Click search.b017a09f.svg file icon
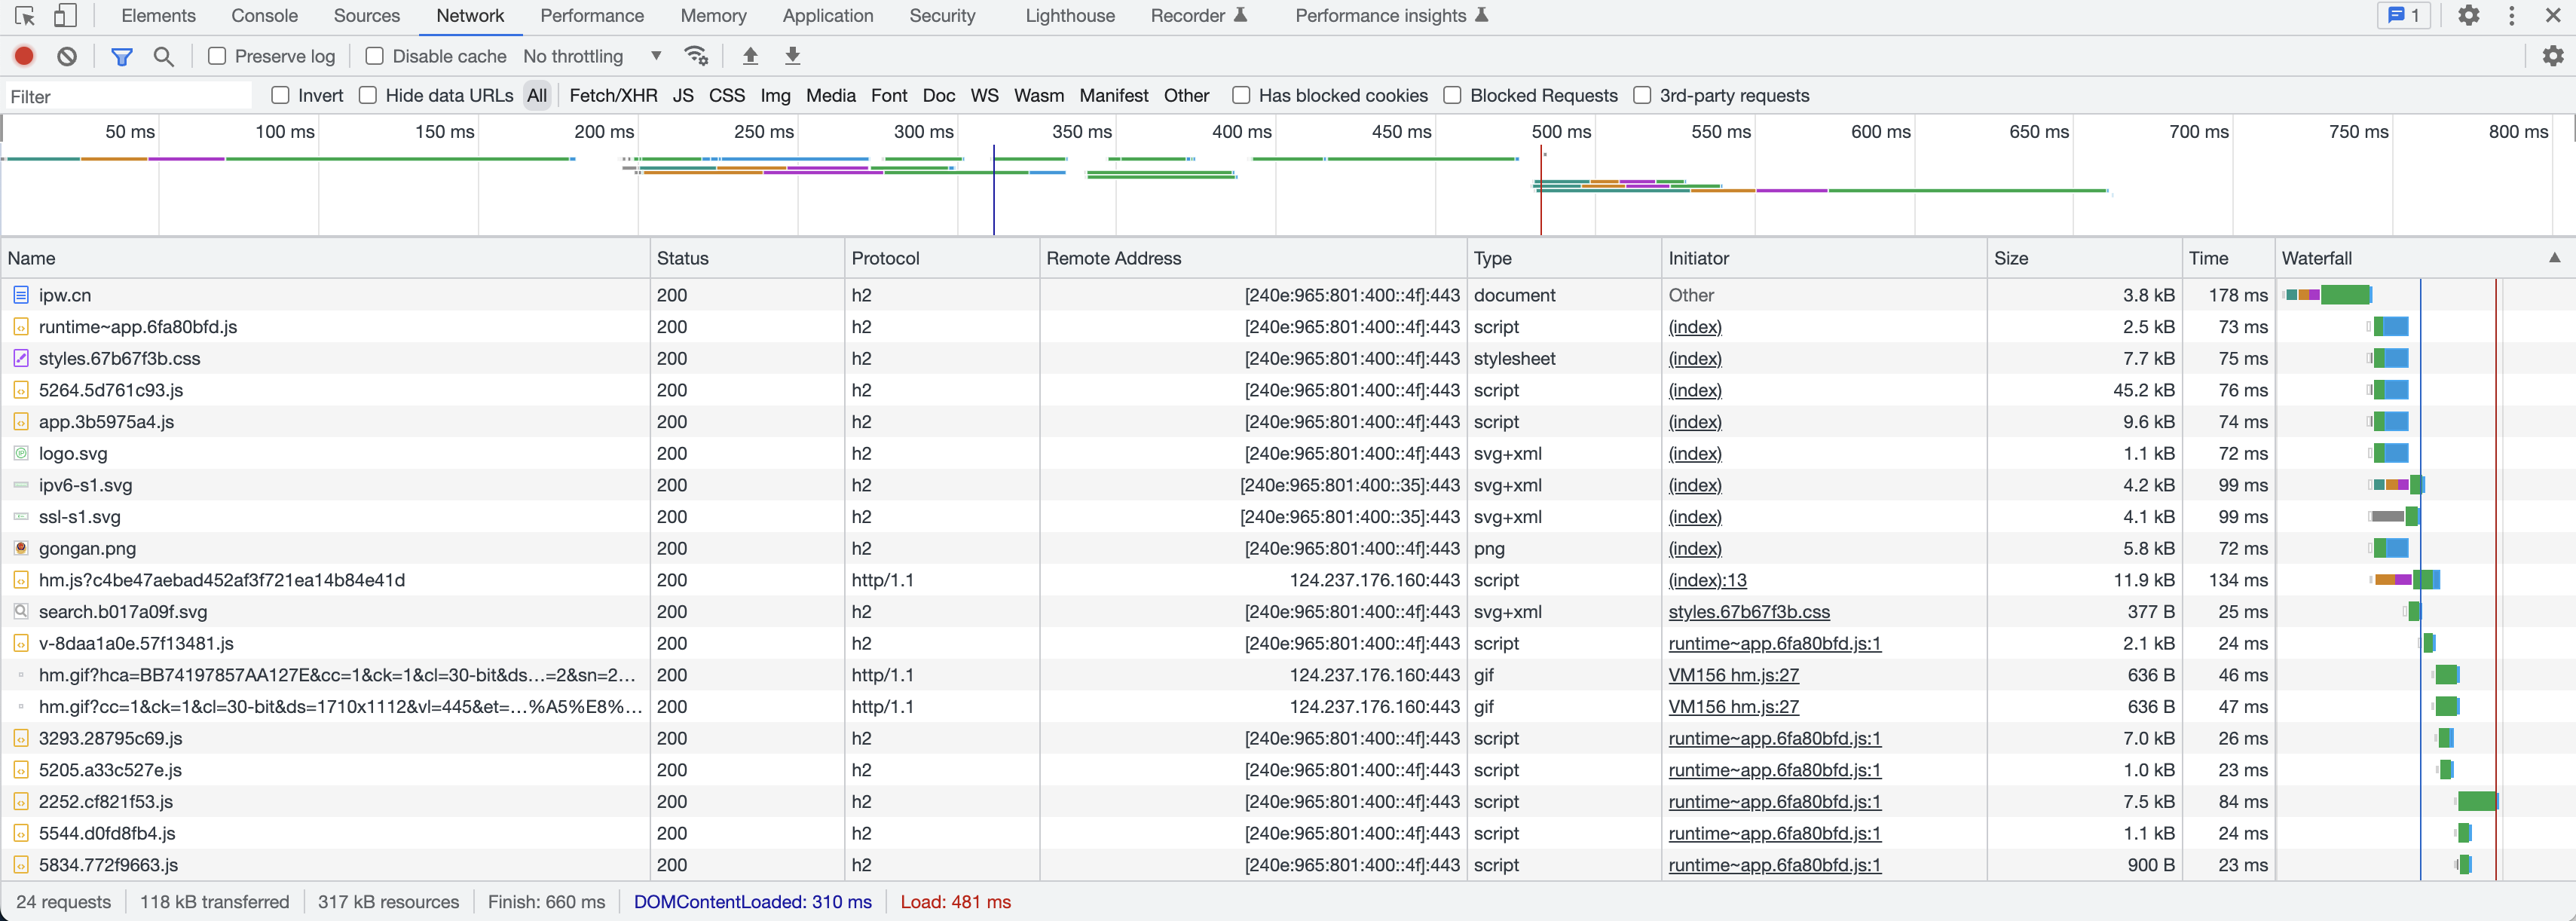Viewport: 2576px width, 921px height. (21, 611)
